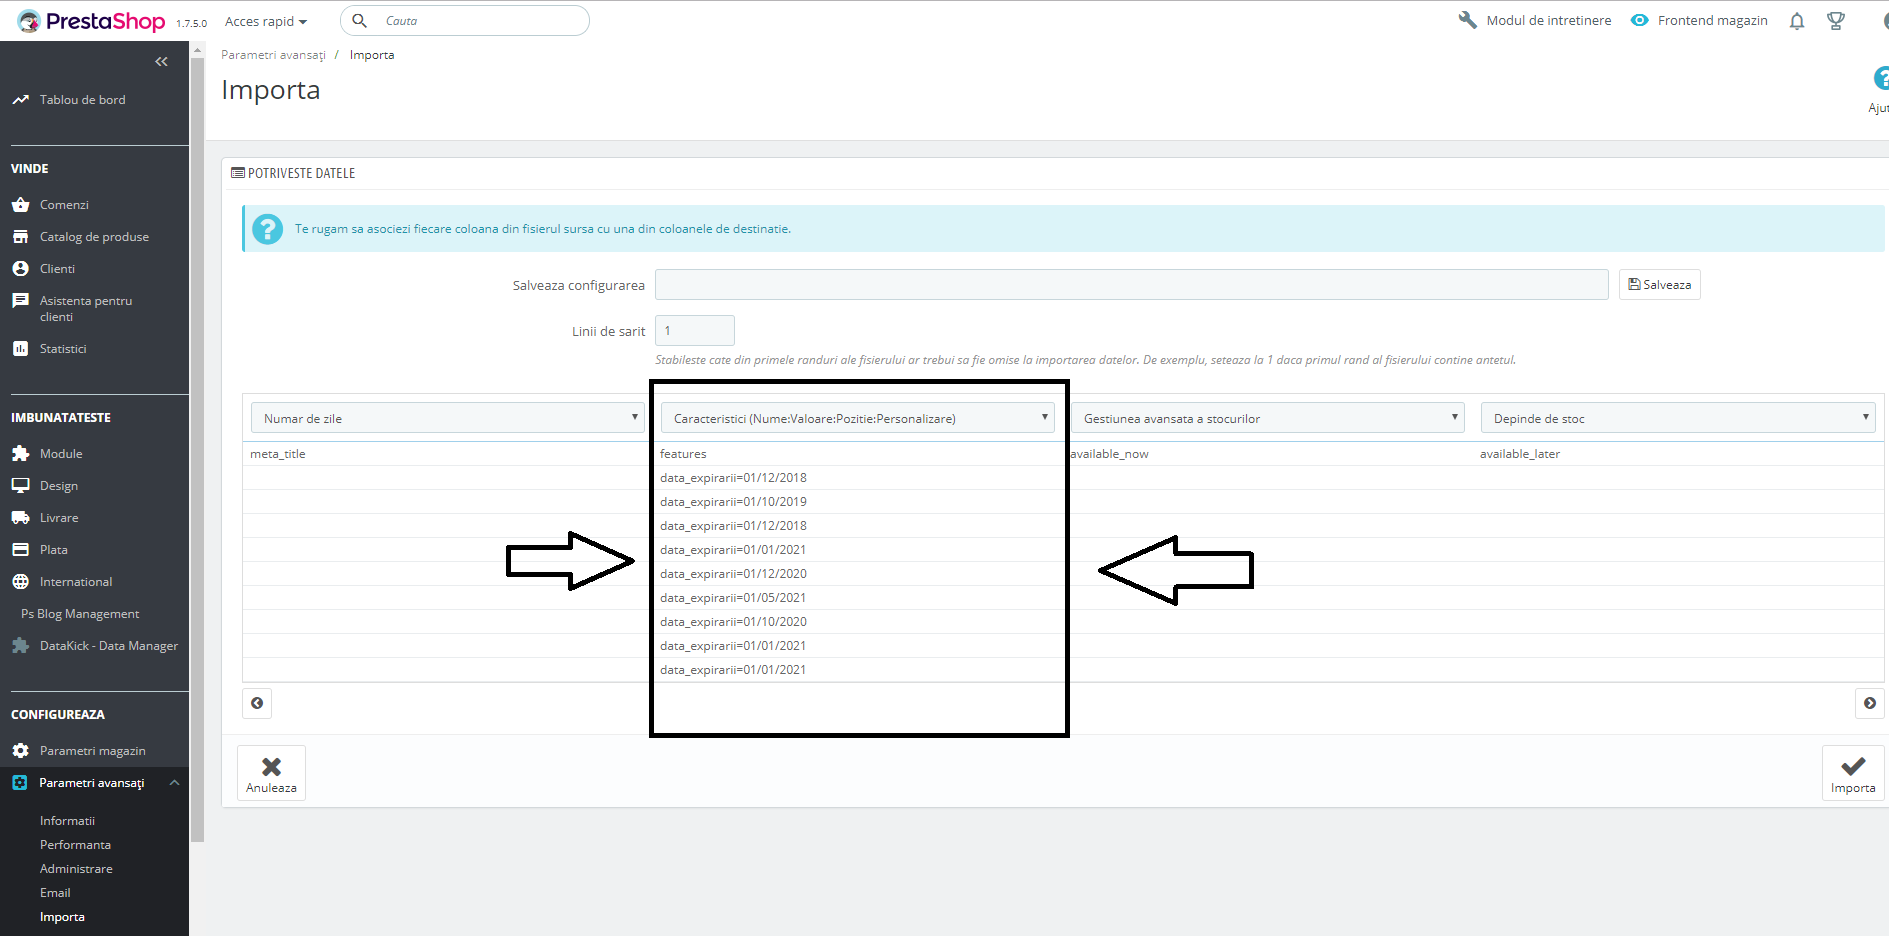1889x936 pixels.
Task: Open Tablou de bord dashboard icon
Action: tap(20, 100)
